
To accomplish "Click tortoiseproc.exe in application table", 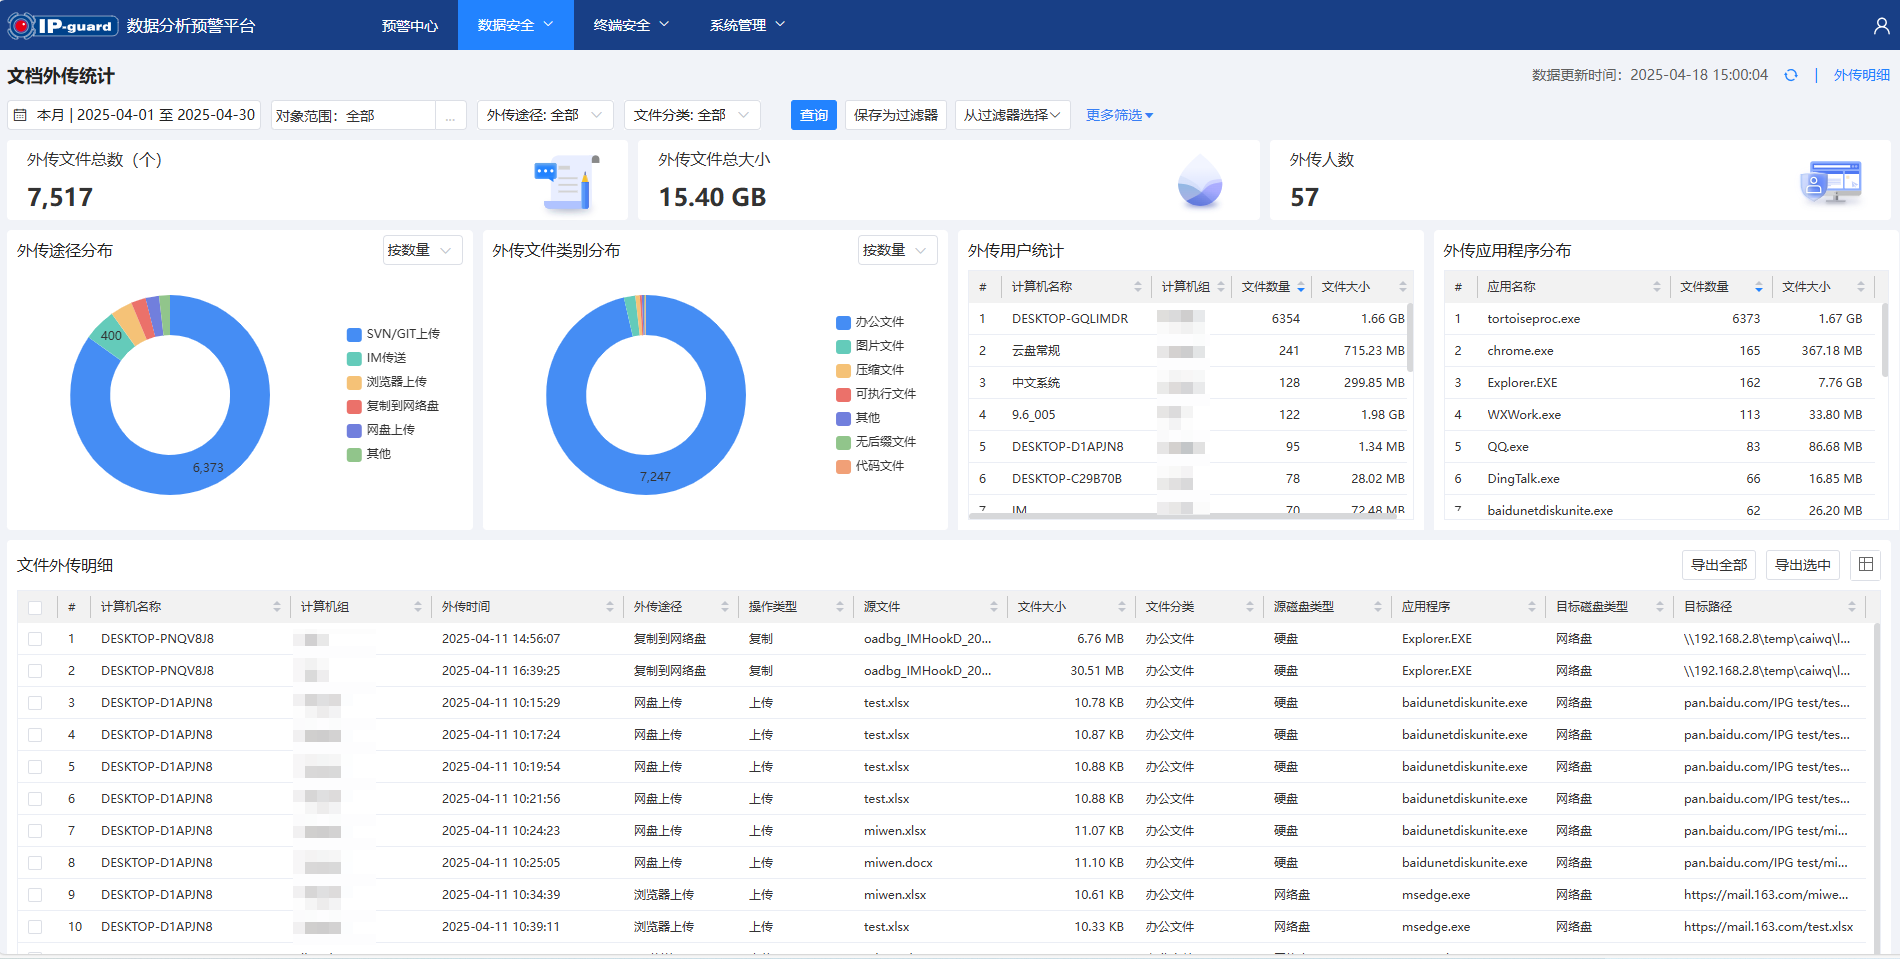I will pos(1533,319).
